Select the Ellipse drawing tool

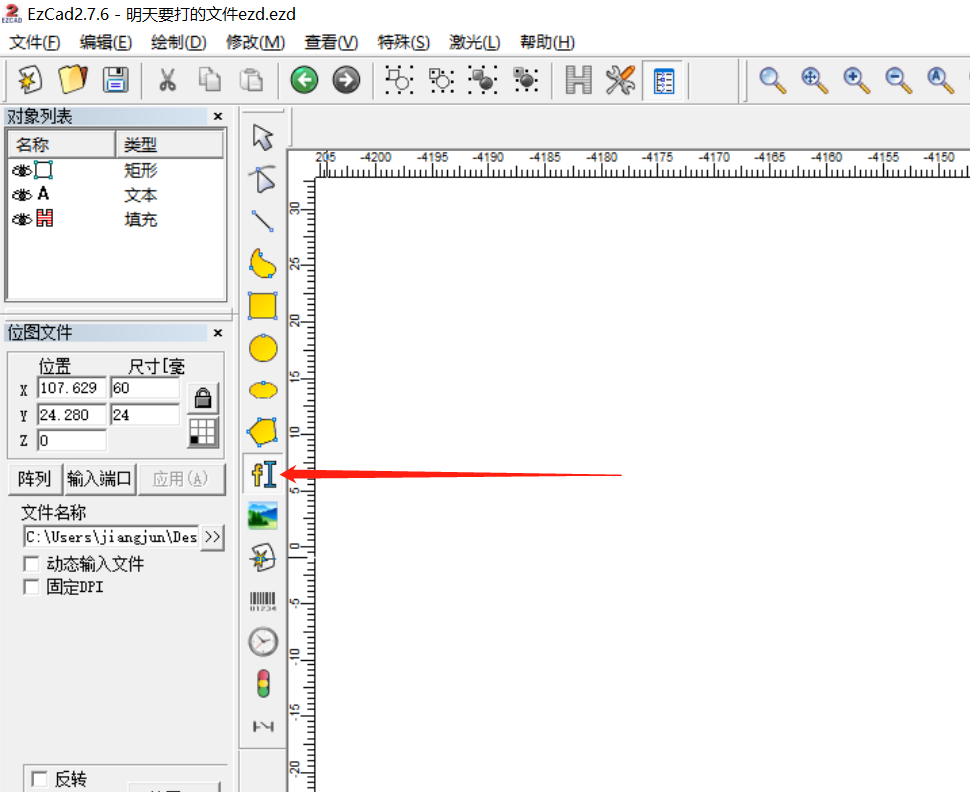263,390
